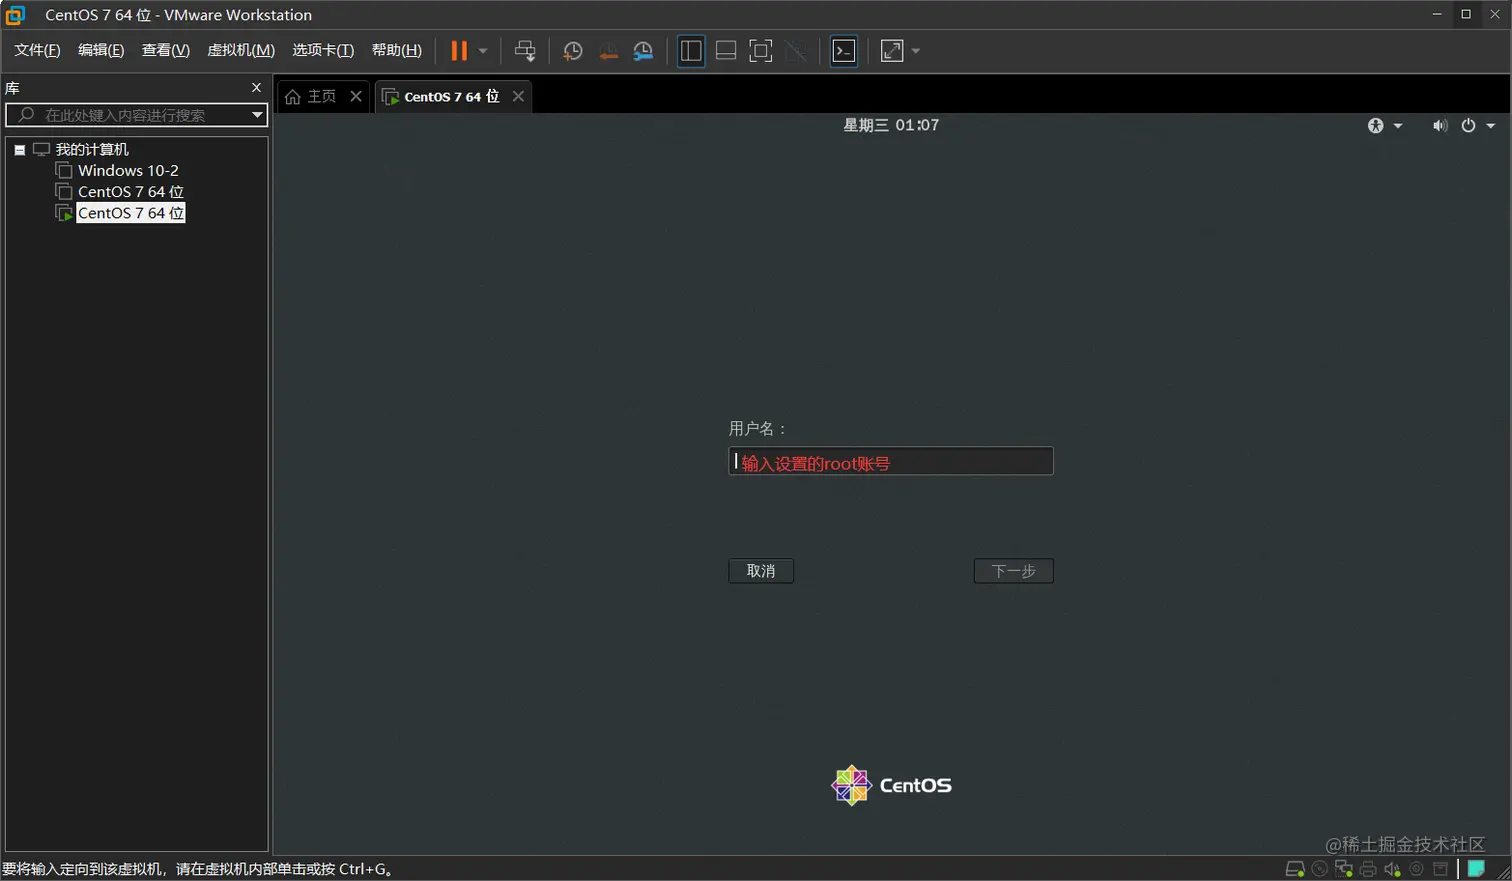Click the stretch guest display icon

[892, 51]
